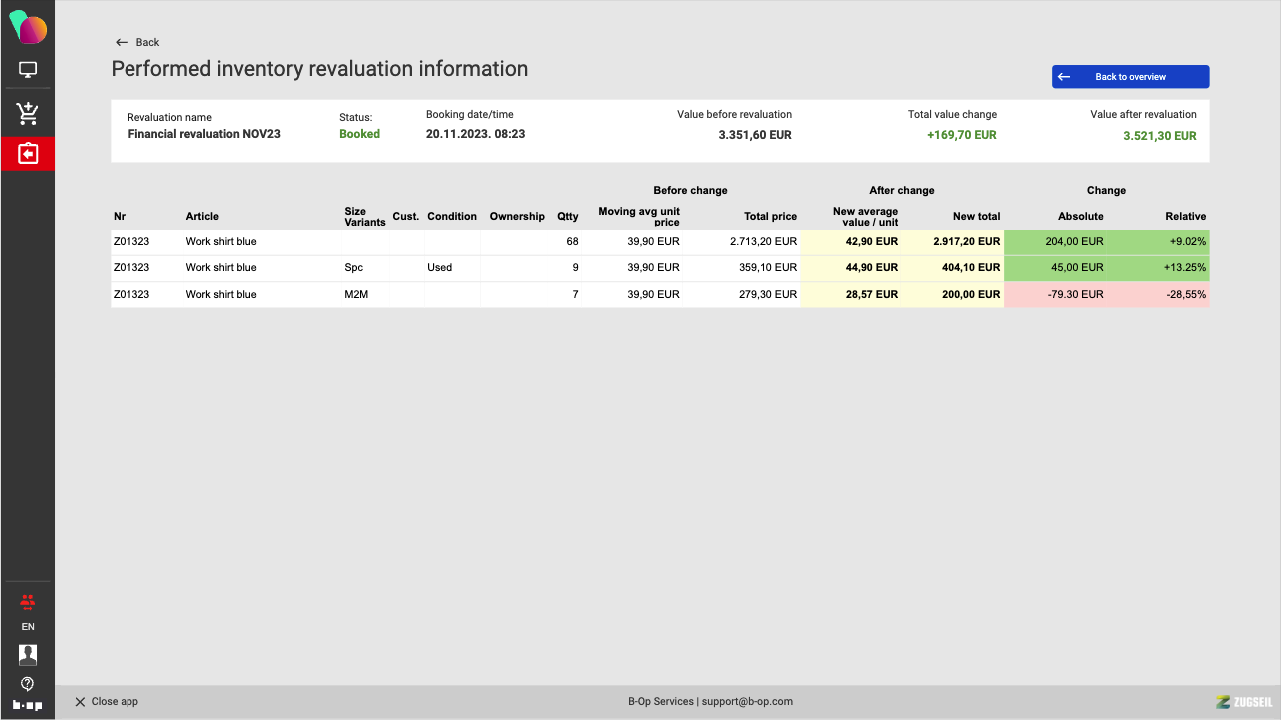1281x720 pixels.
Task: Go back using top-left Back link
Action: tap(138, 42)
